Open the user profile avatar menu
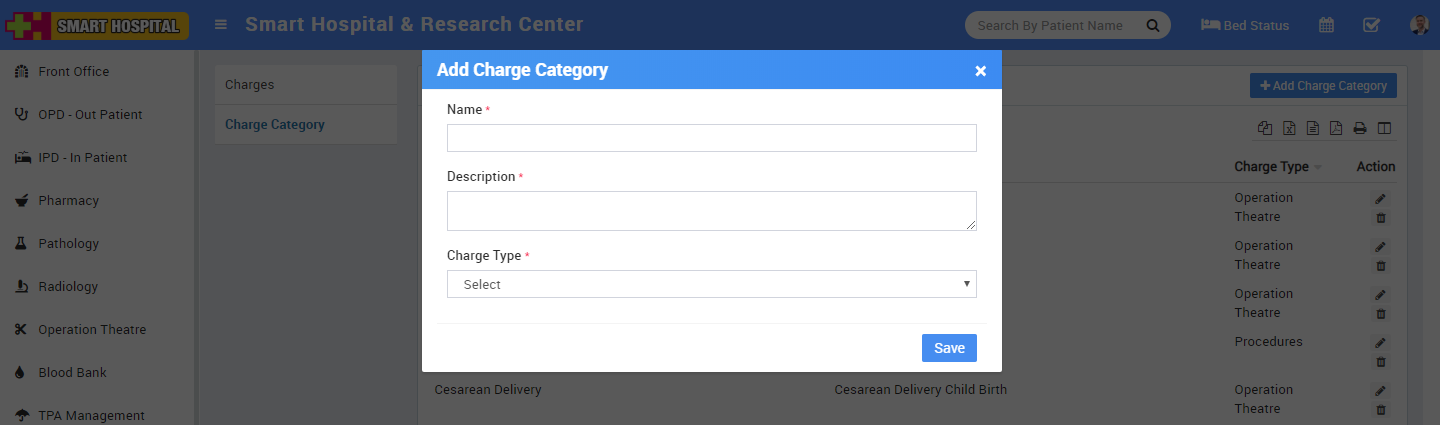 click(x=1418, y=25)
